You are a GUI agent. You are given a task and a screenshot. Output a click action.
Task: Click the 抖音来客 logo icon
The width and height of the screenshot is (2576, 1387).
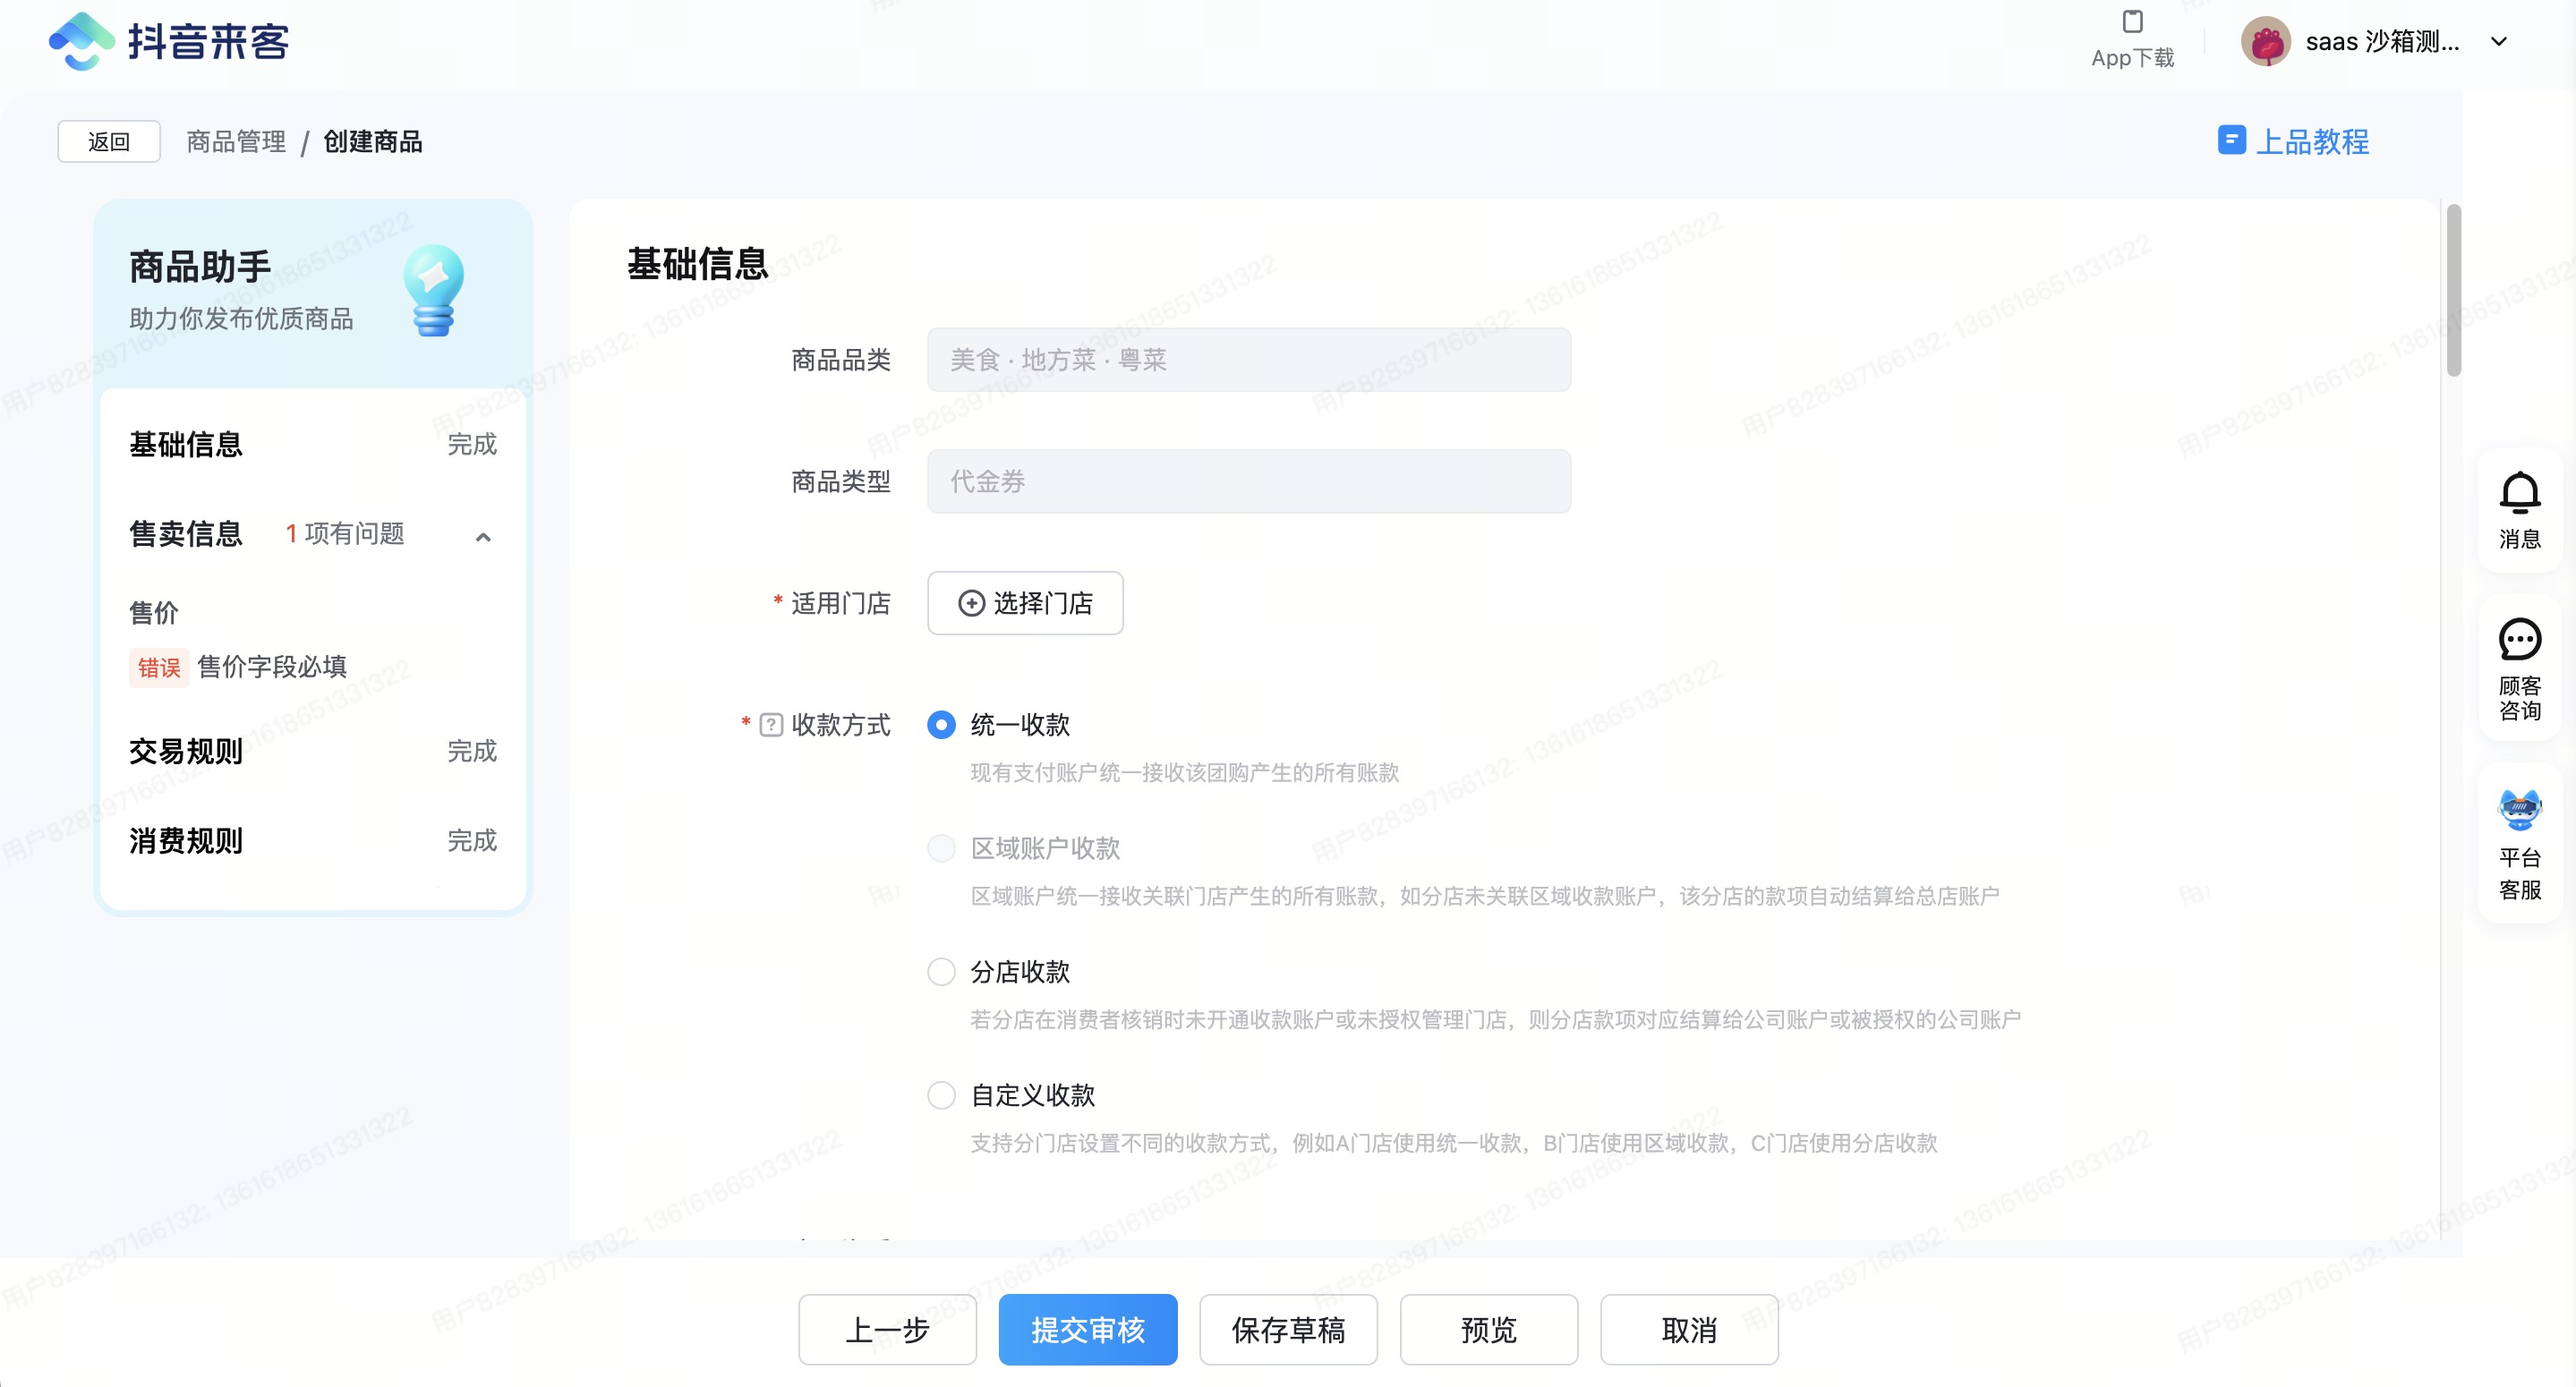[82, 42]
